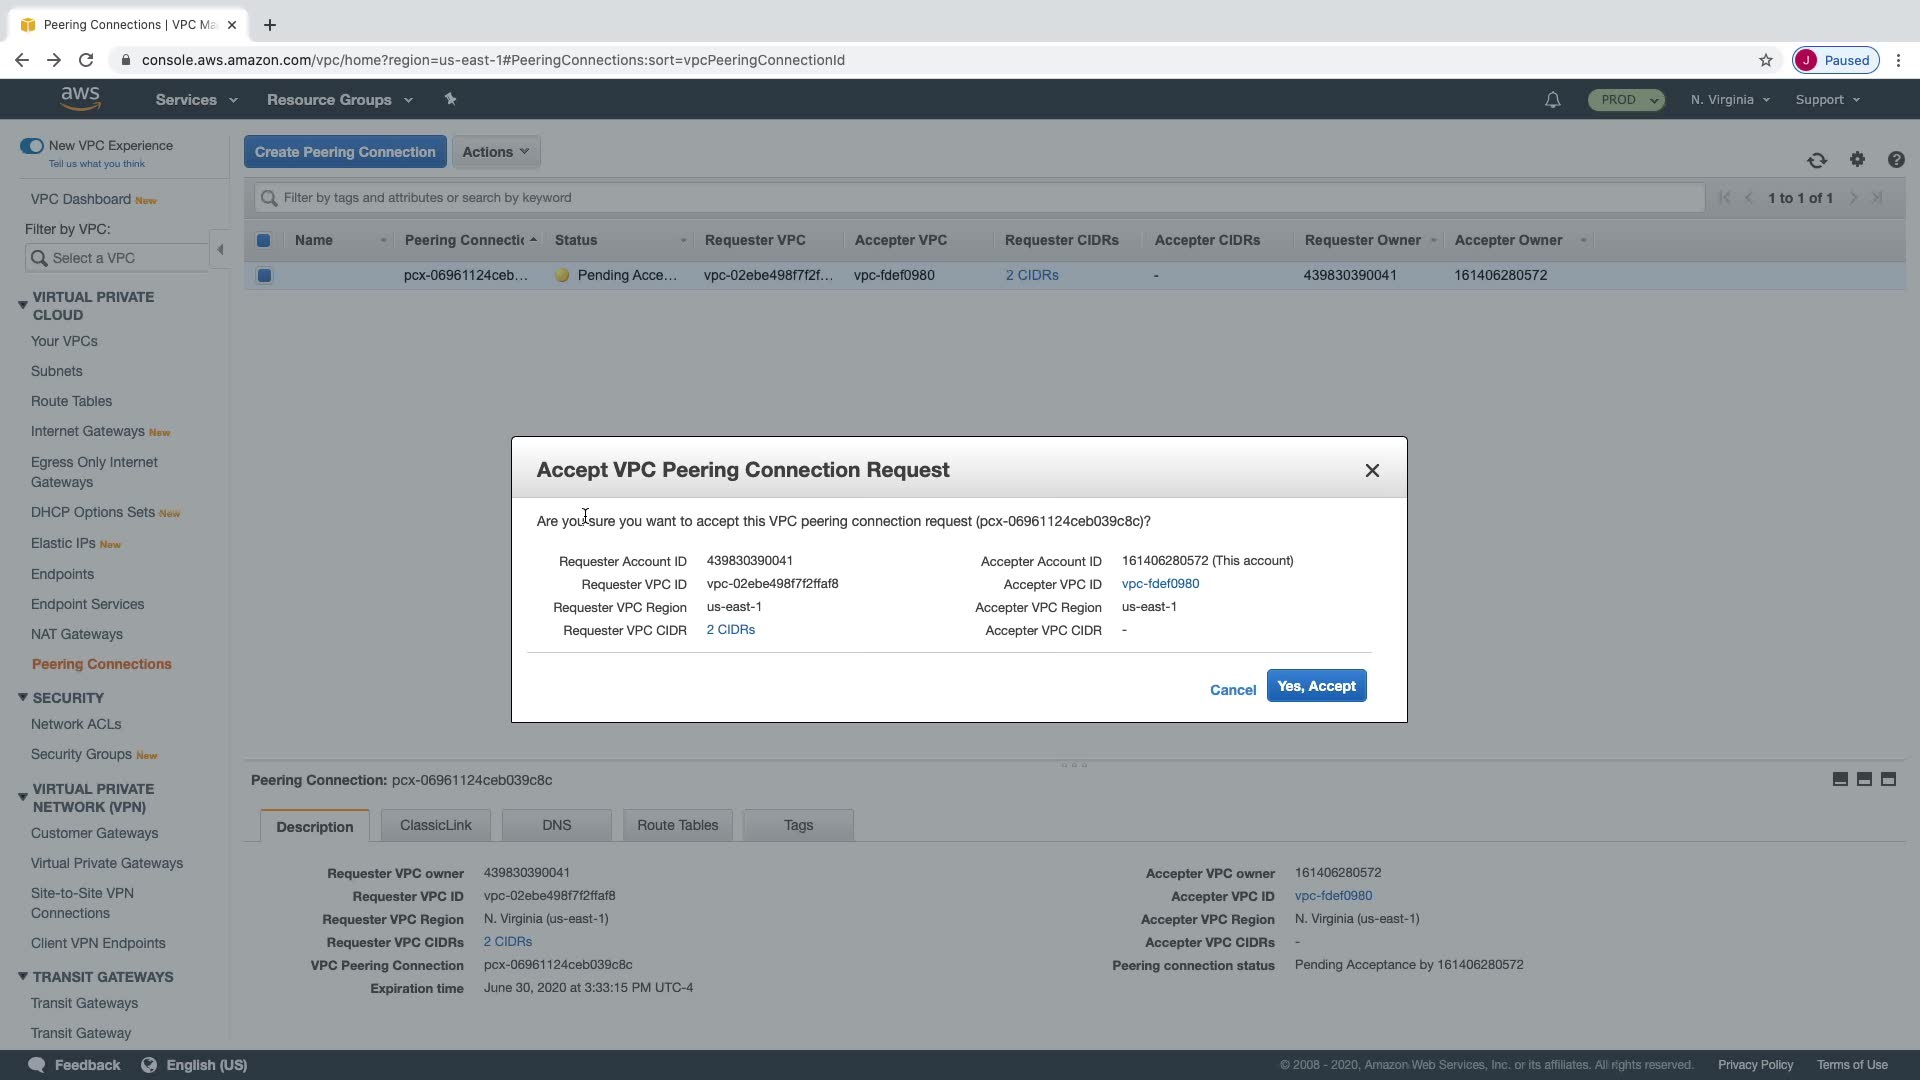Screen dimensions: 1920x1080
Task: Toggle the New VPC Experience switch
Action: point(32,146)
